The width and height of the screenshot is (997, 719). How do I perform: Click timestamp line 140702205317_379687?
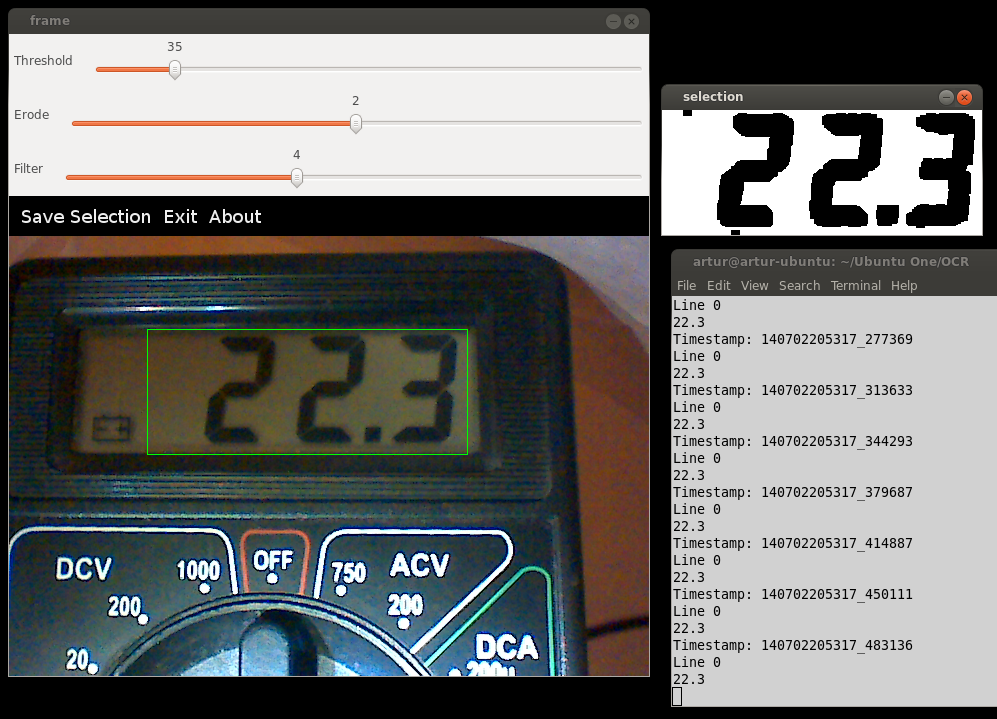pos(792,492)
